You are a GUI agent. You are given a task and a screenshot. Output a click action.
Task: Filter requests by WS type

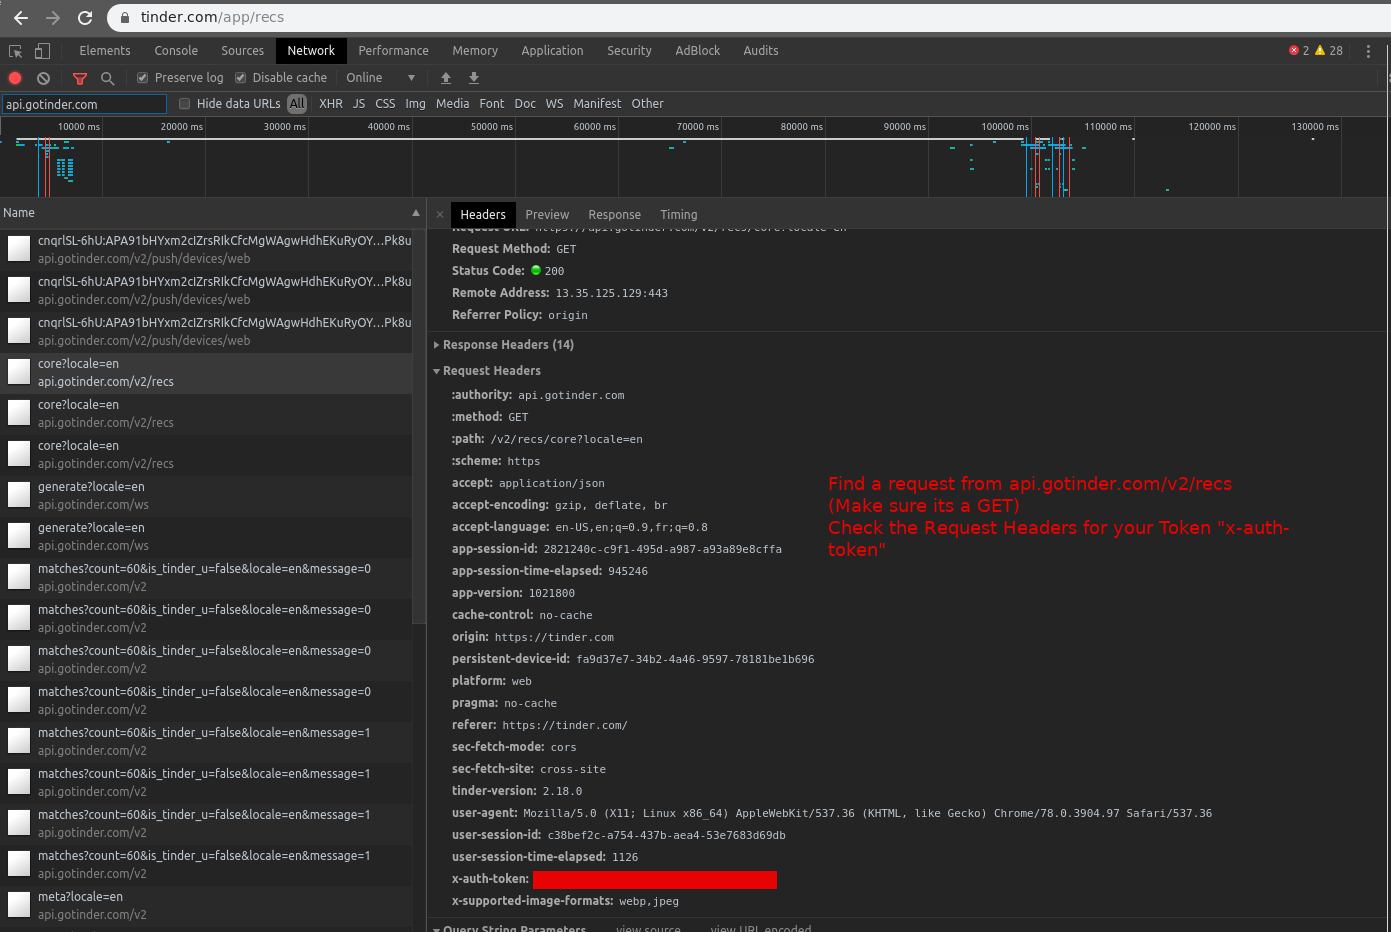pos(554,104)
